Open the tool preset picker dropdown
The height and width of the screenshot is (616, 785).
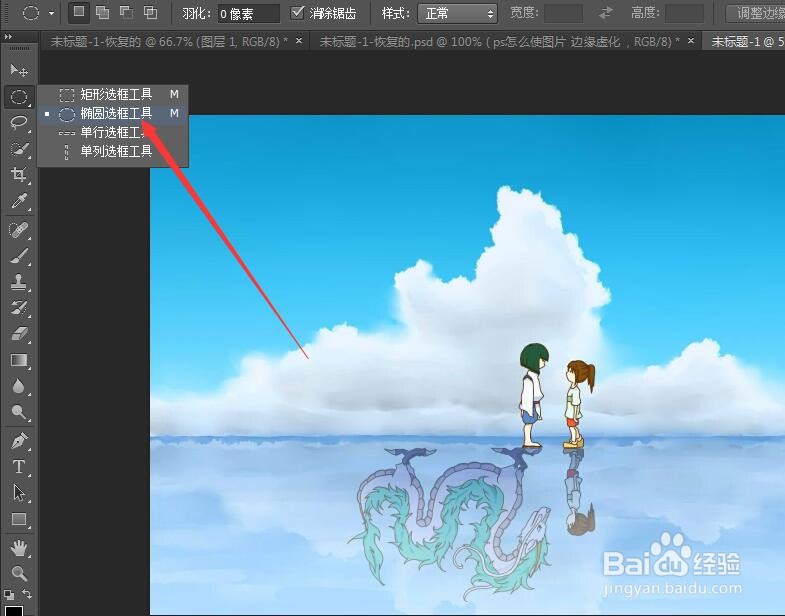(x=52, y=14)
